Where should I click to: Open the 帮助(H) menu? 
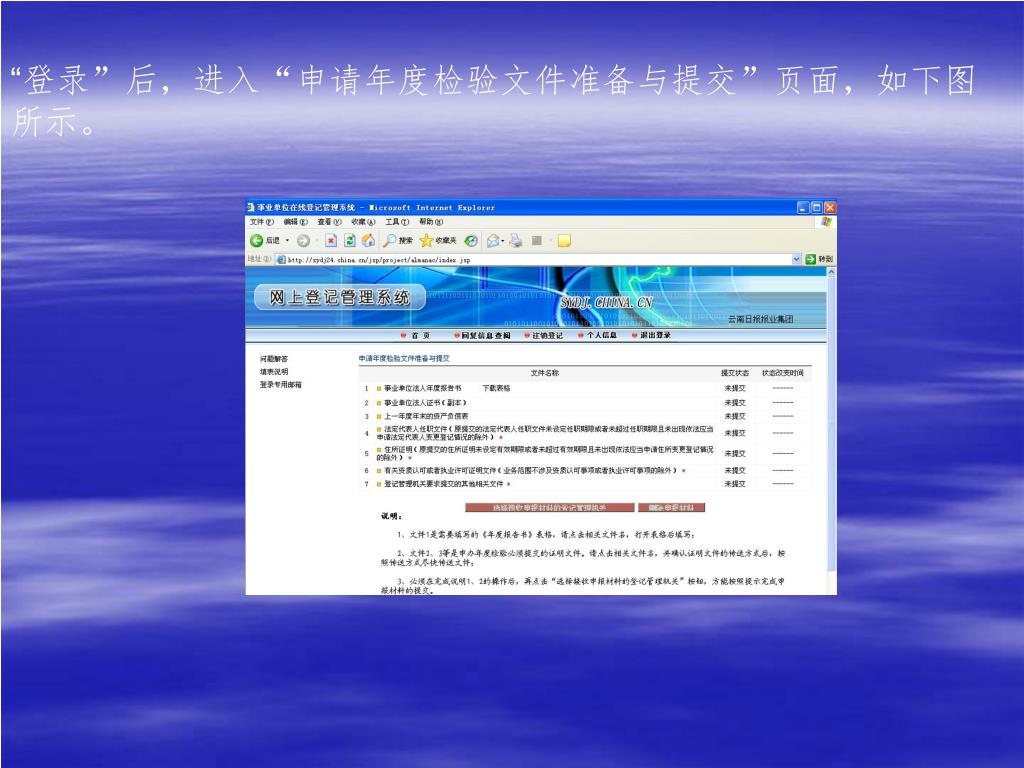tap(431, 222)
